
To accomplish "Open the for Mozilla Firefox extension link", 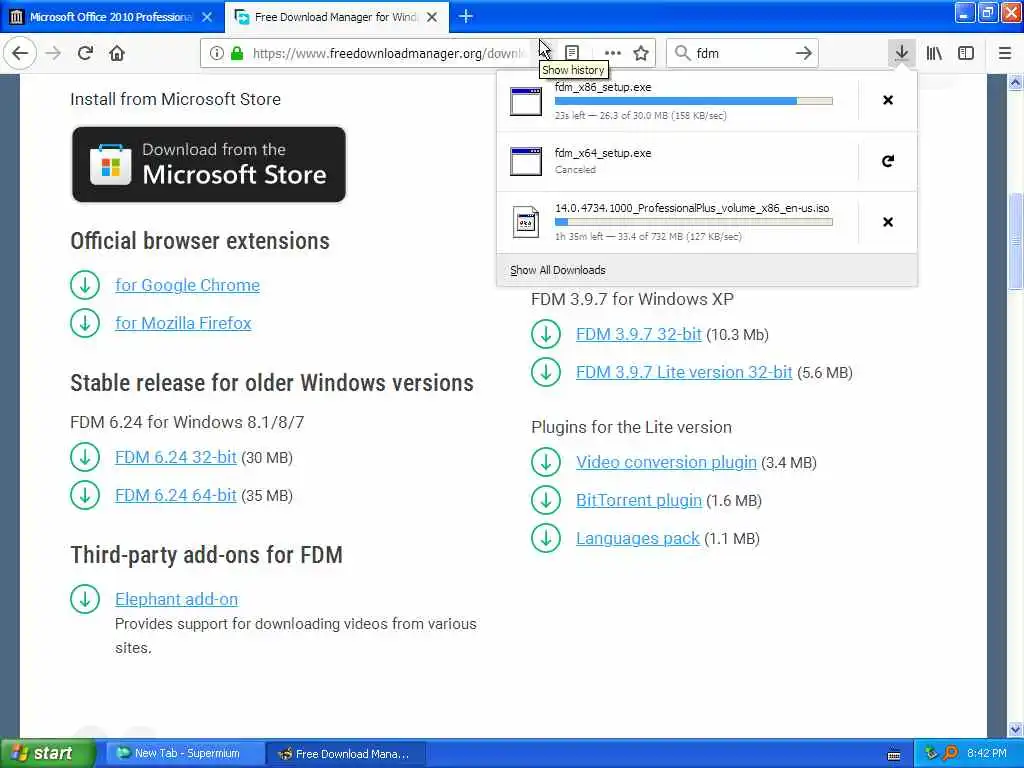I will (183, 323).
